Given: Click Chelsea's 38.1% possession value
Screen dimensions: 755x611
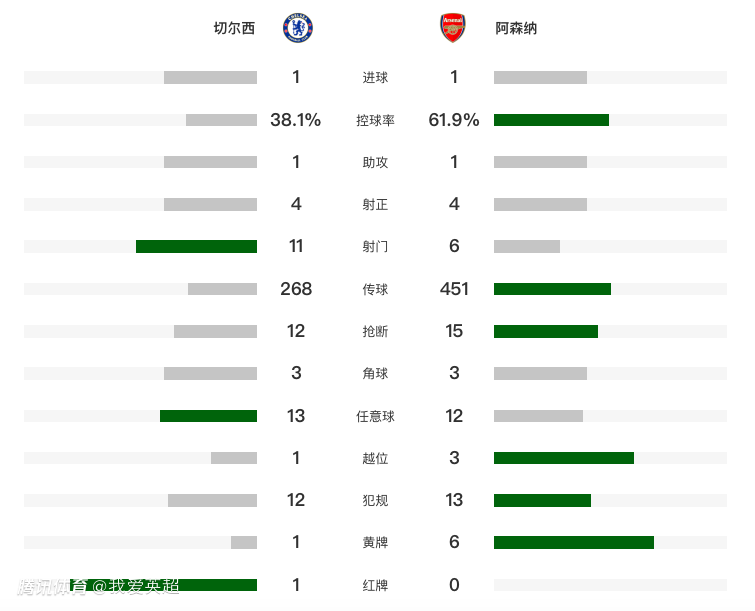Looking at the screenshot, I should pyautogui.click(x=295, y=120).
